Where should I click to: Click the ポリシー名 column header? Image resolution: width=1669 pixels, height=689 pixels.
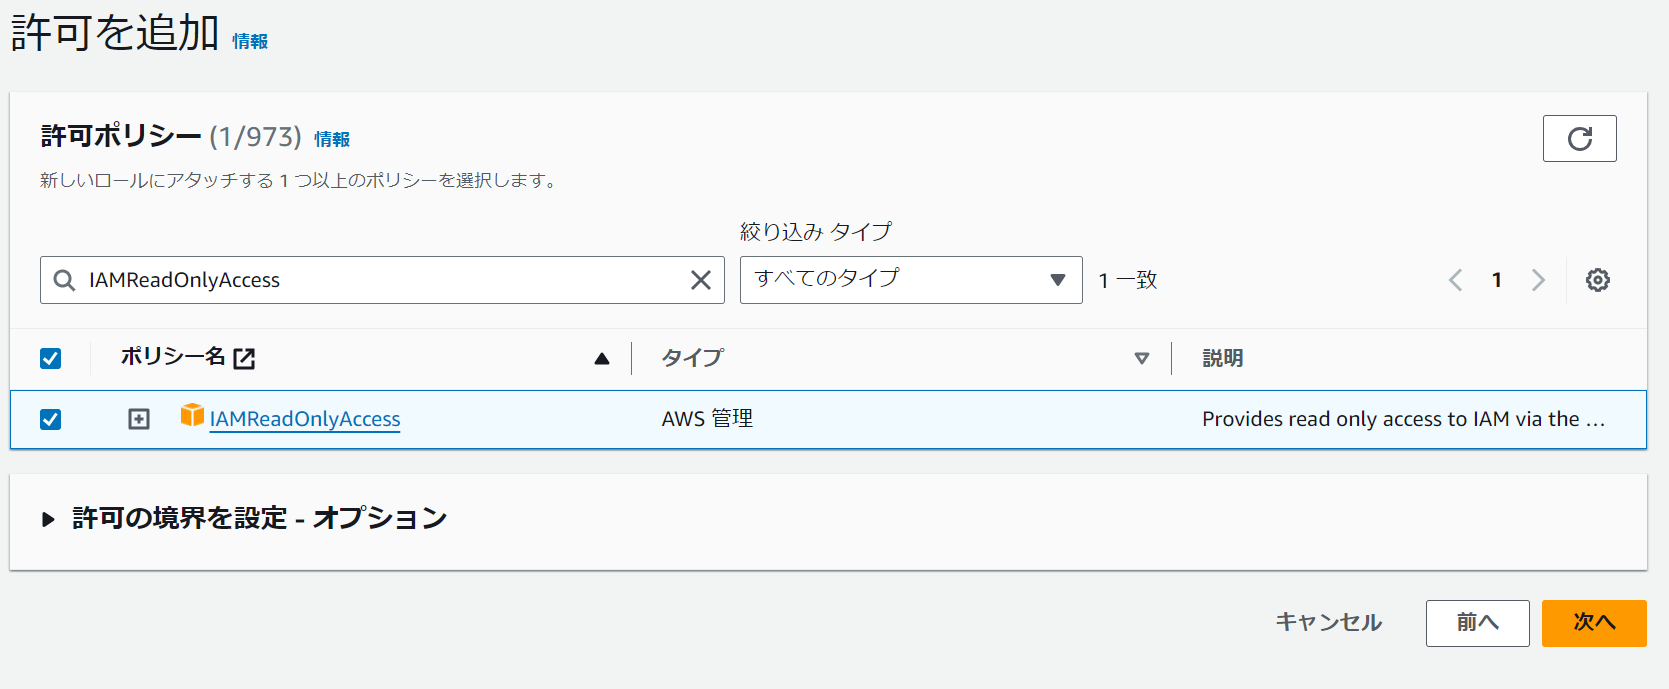pyautogui.click(x=173, y=357)
